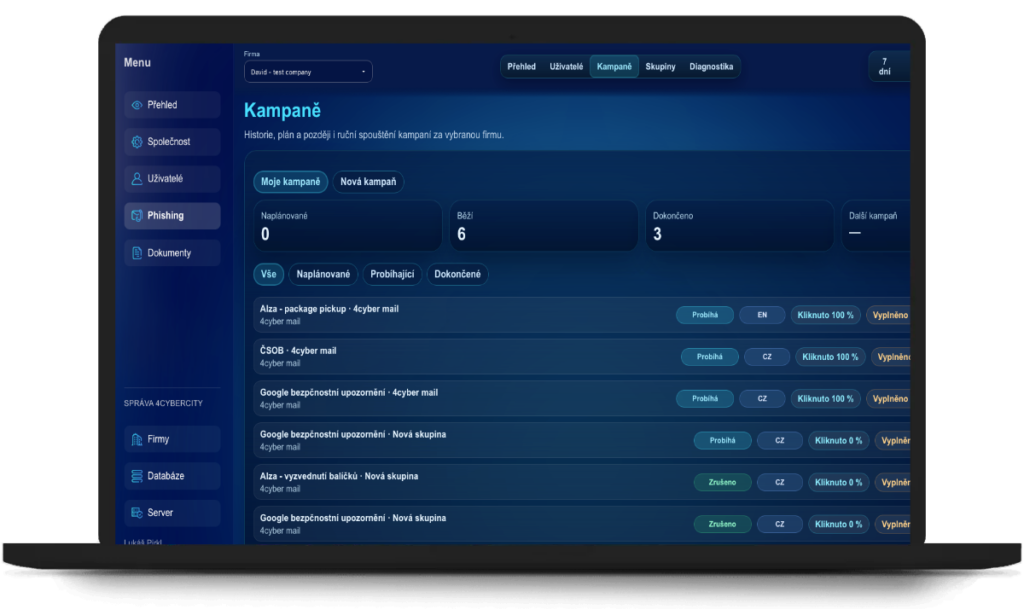
Task: Open the Skupiny top tab
Action: pyautogui.click(x=660, y=67)
